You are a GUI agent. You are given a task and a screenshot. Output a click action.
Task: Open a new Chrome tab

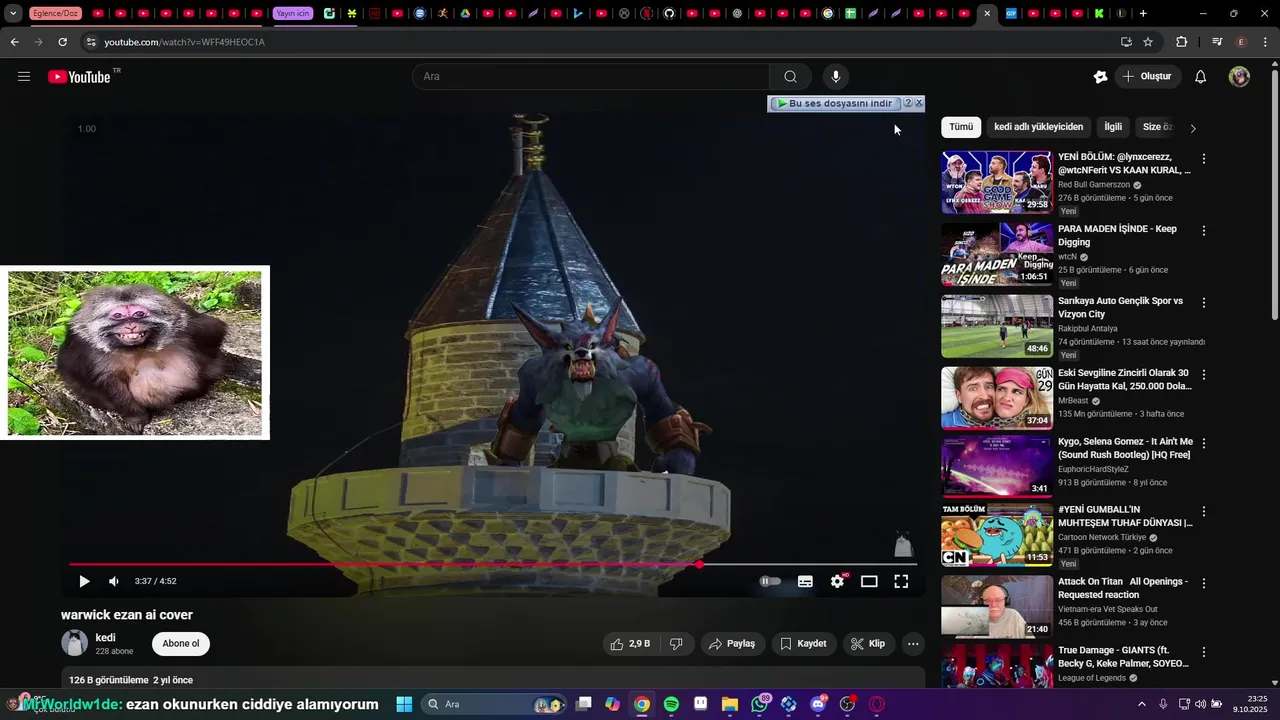(1143, 14)
